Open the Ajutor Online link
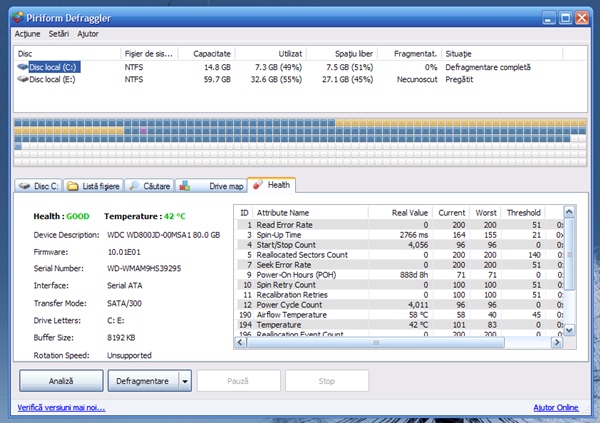This screenshot has width=600, height=423. tap(556, 408)
